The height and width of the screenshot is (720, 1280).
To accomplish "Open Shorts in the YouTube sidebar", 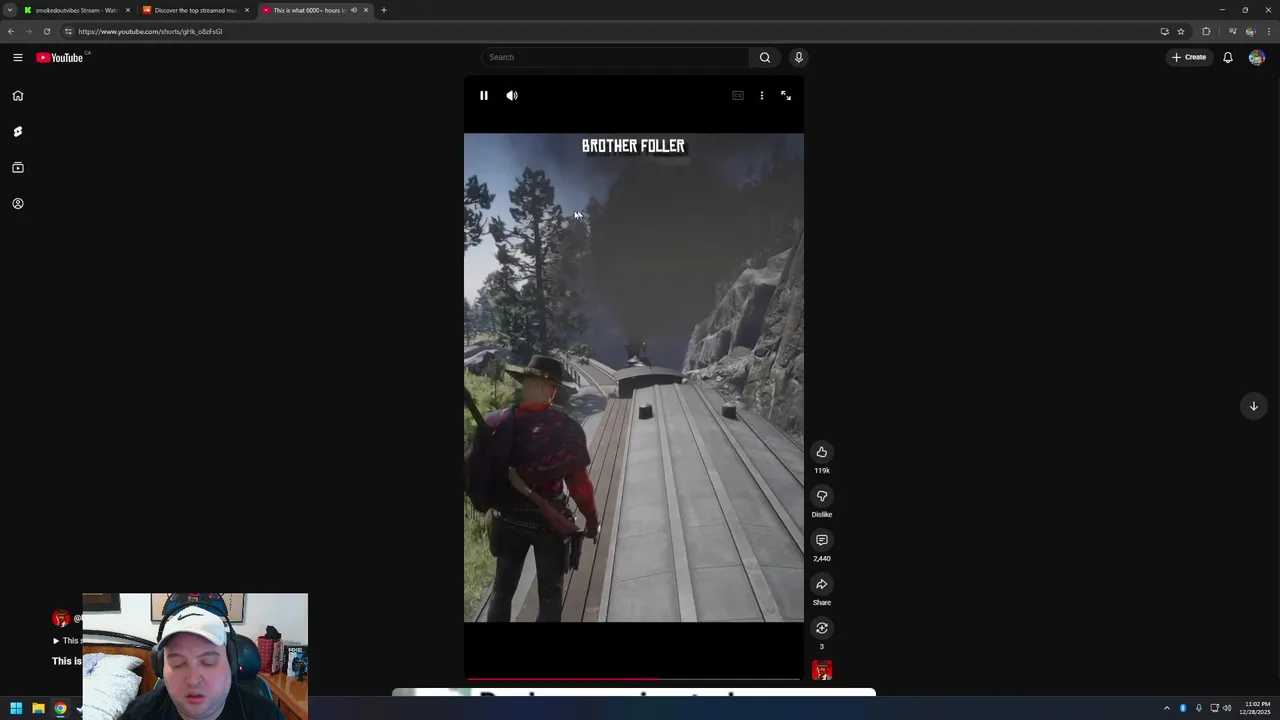I will pos(18,132).
